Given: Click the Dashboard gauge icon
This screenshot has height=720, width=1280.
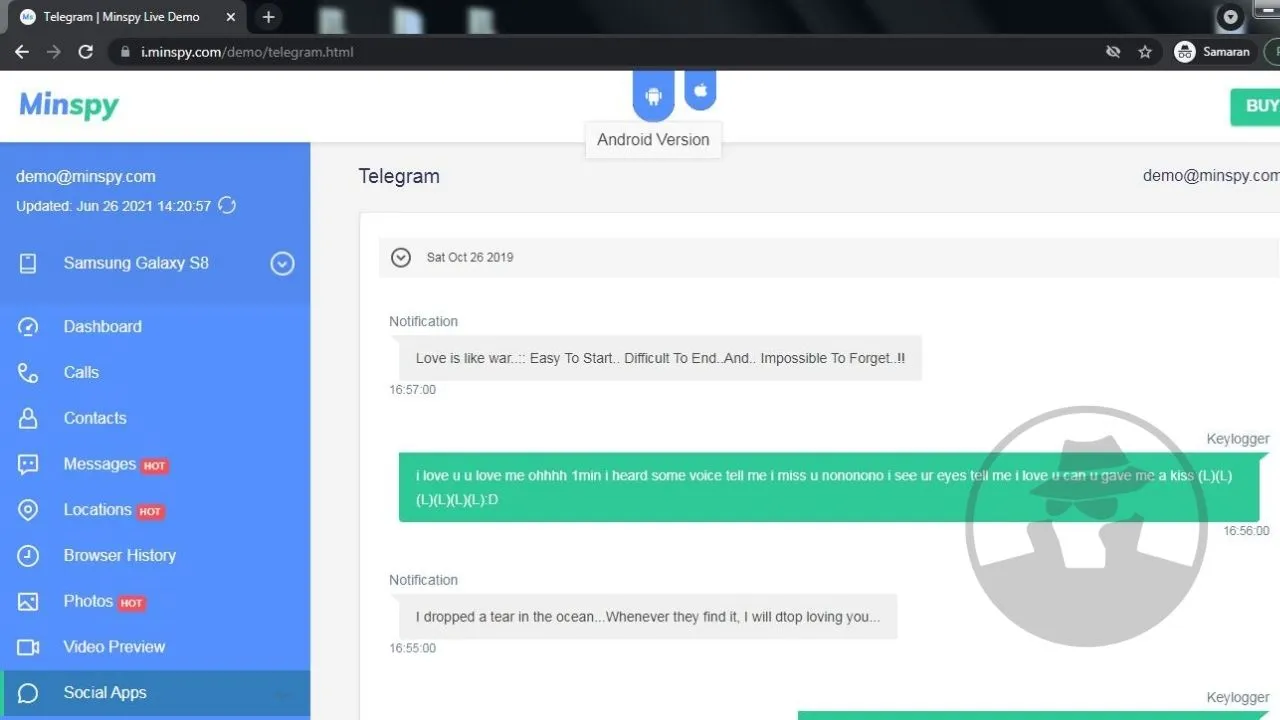Looking at the screenshot, I should tap(28, 327).
